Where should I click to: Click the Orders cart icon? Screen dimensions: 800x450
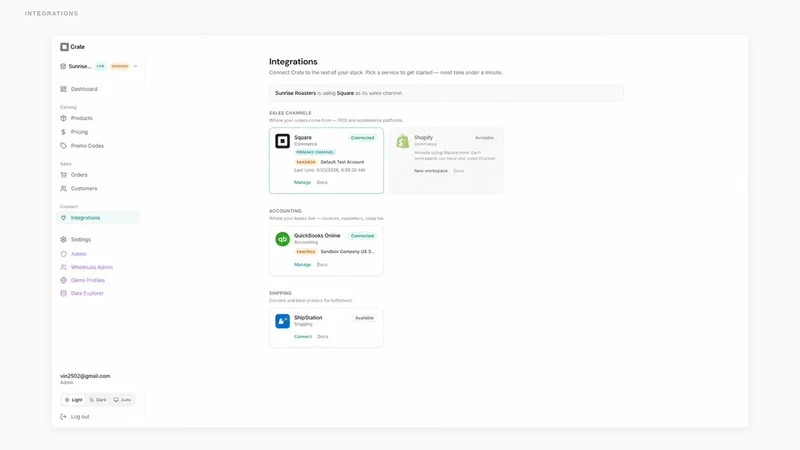63,174
